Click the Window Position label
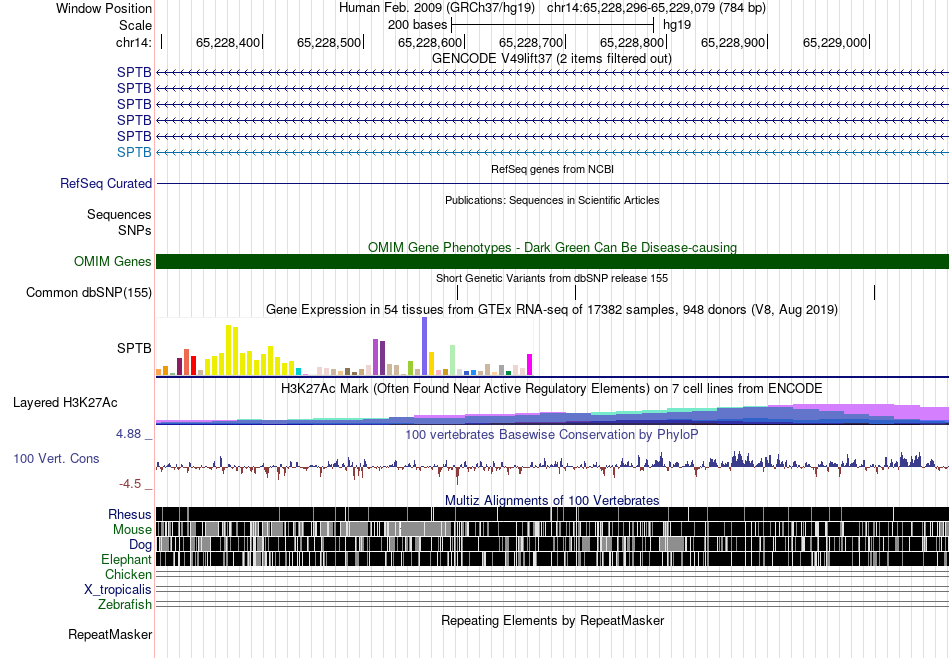 point(104,8)
